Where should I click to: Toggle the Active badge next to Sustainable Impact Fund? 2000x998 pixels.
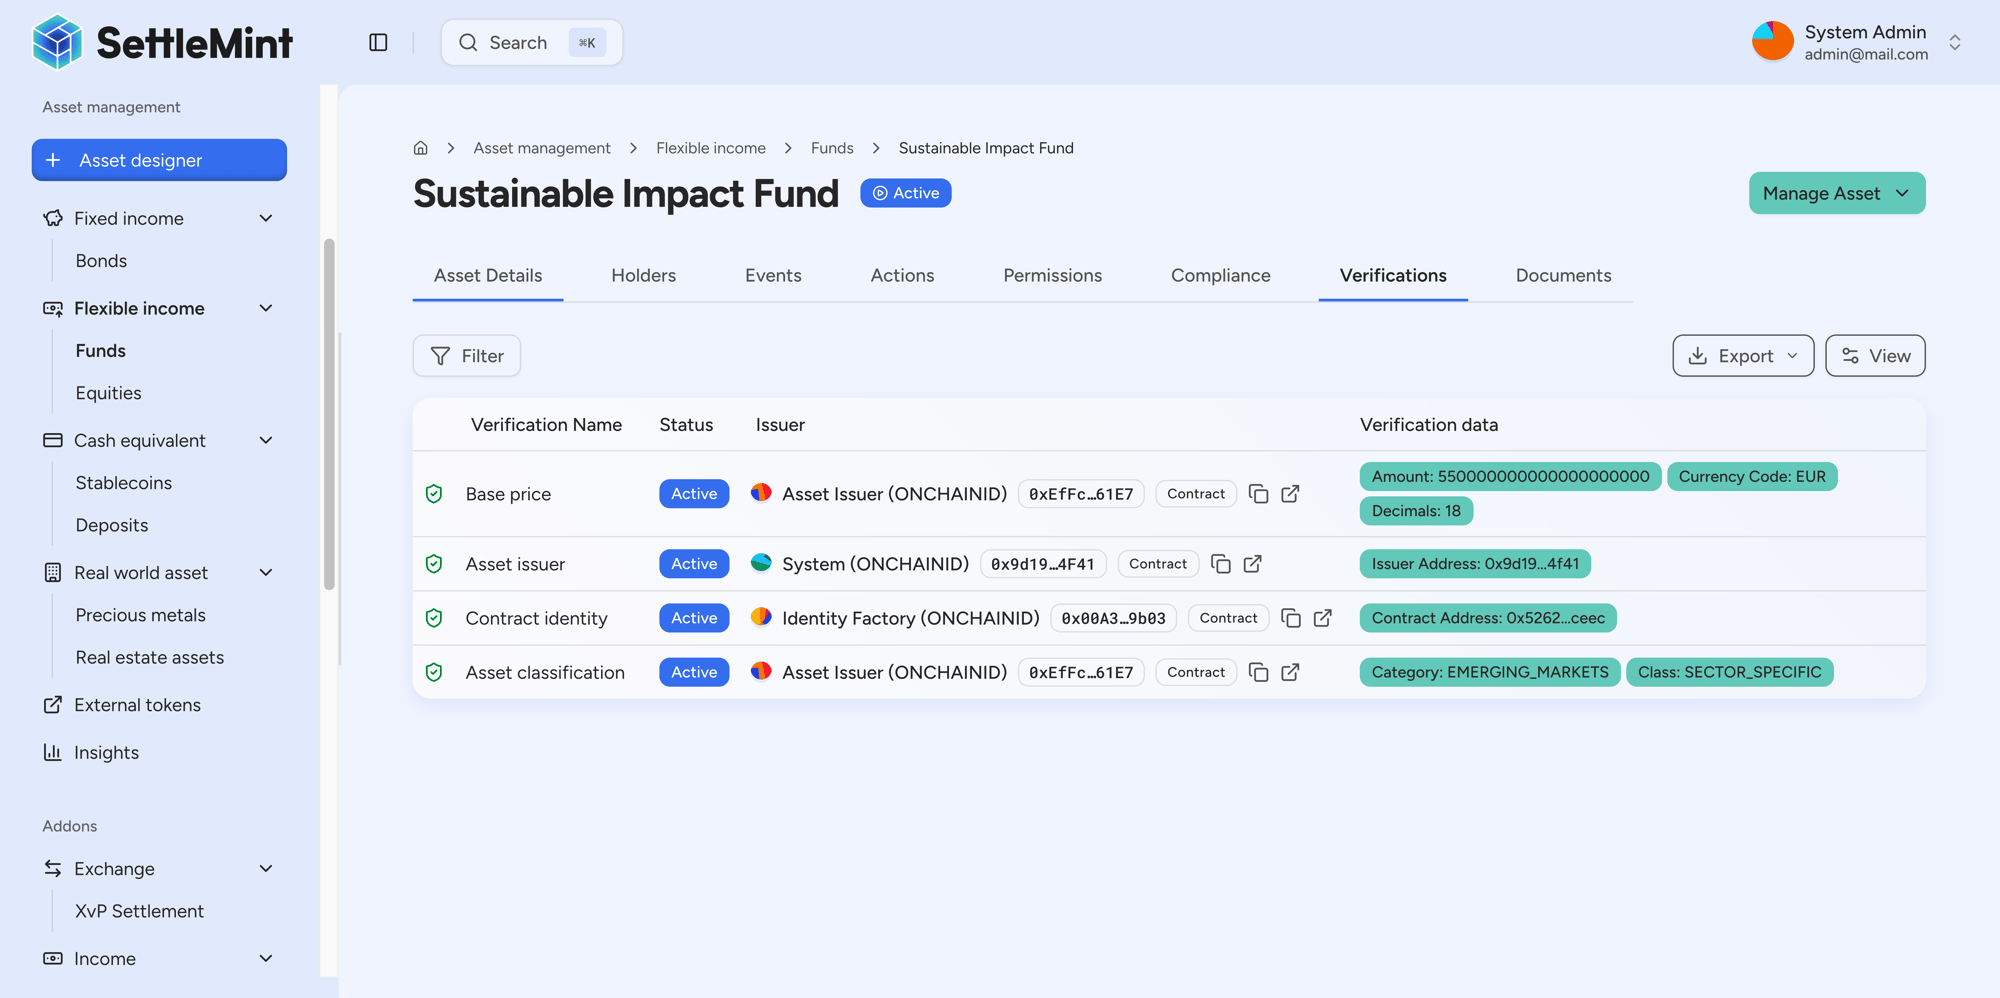coord(905,192)
